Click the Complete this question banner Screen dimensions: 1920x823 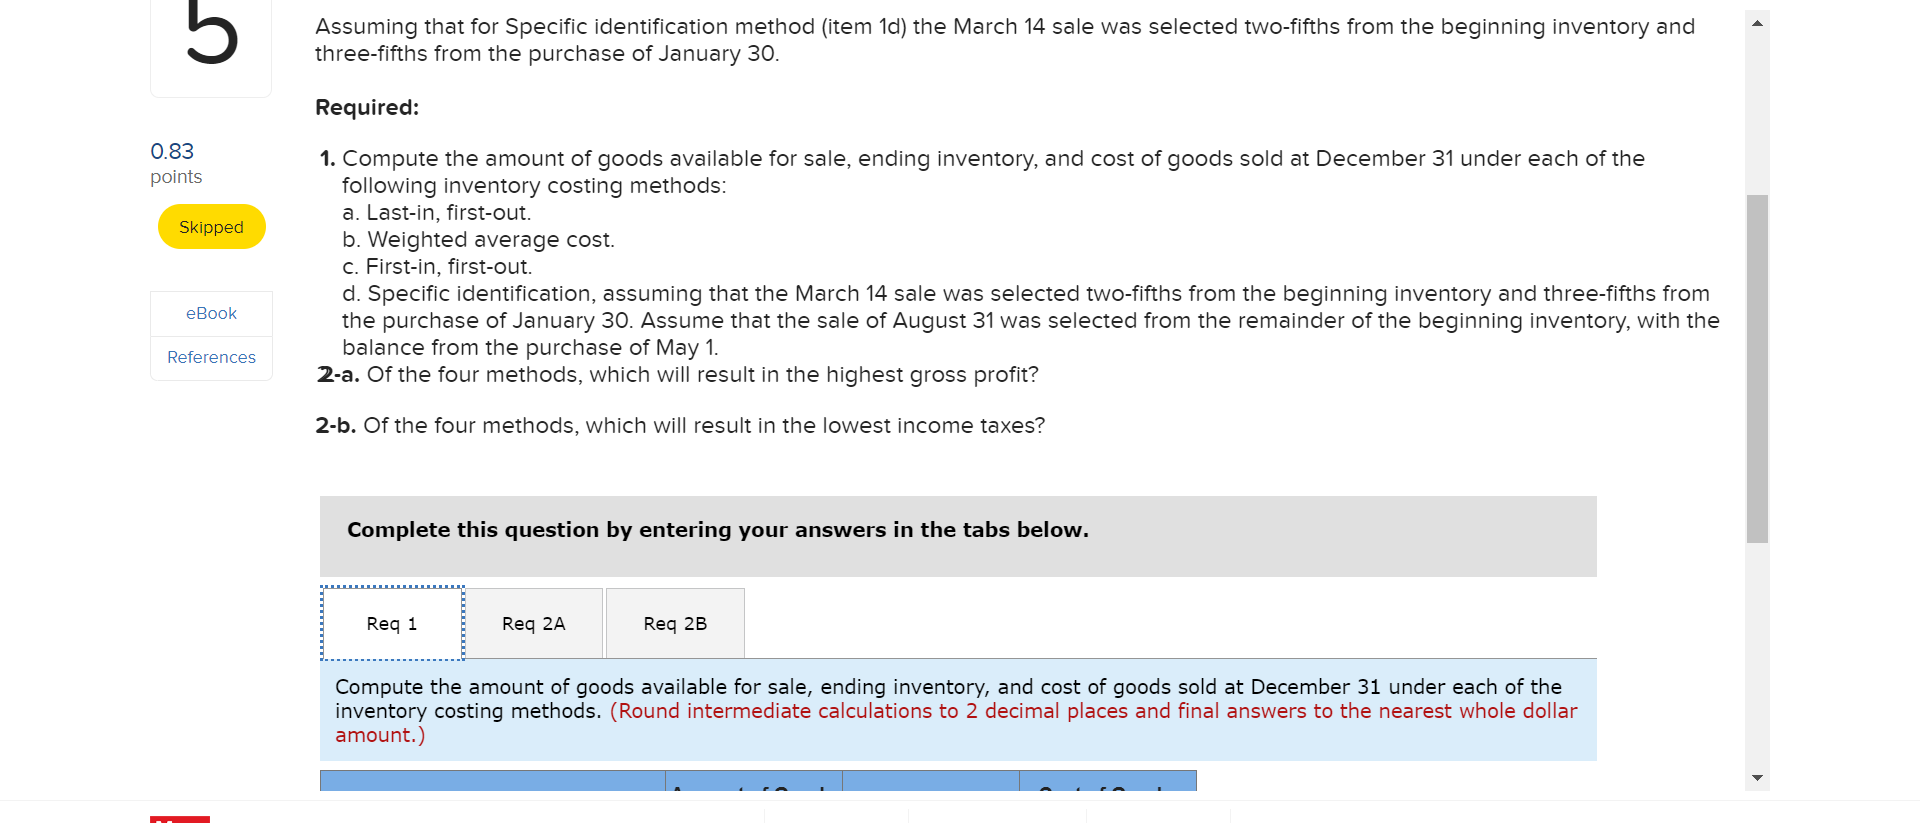pyautogui.click(x=717, y=530)
